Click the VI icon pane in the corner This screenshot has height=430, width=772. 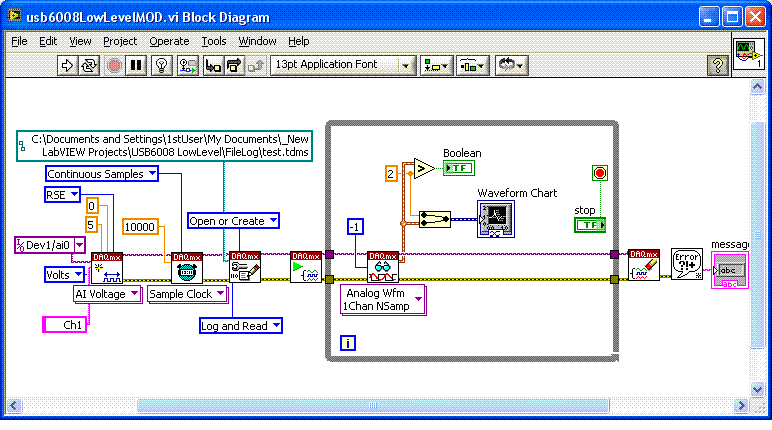point(749,55)
